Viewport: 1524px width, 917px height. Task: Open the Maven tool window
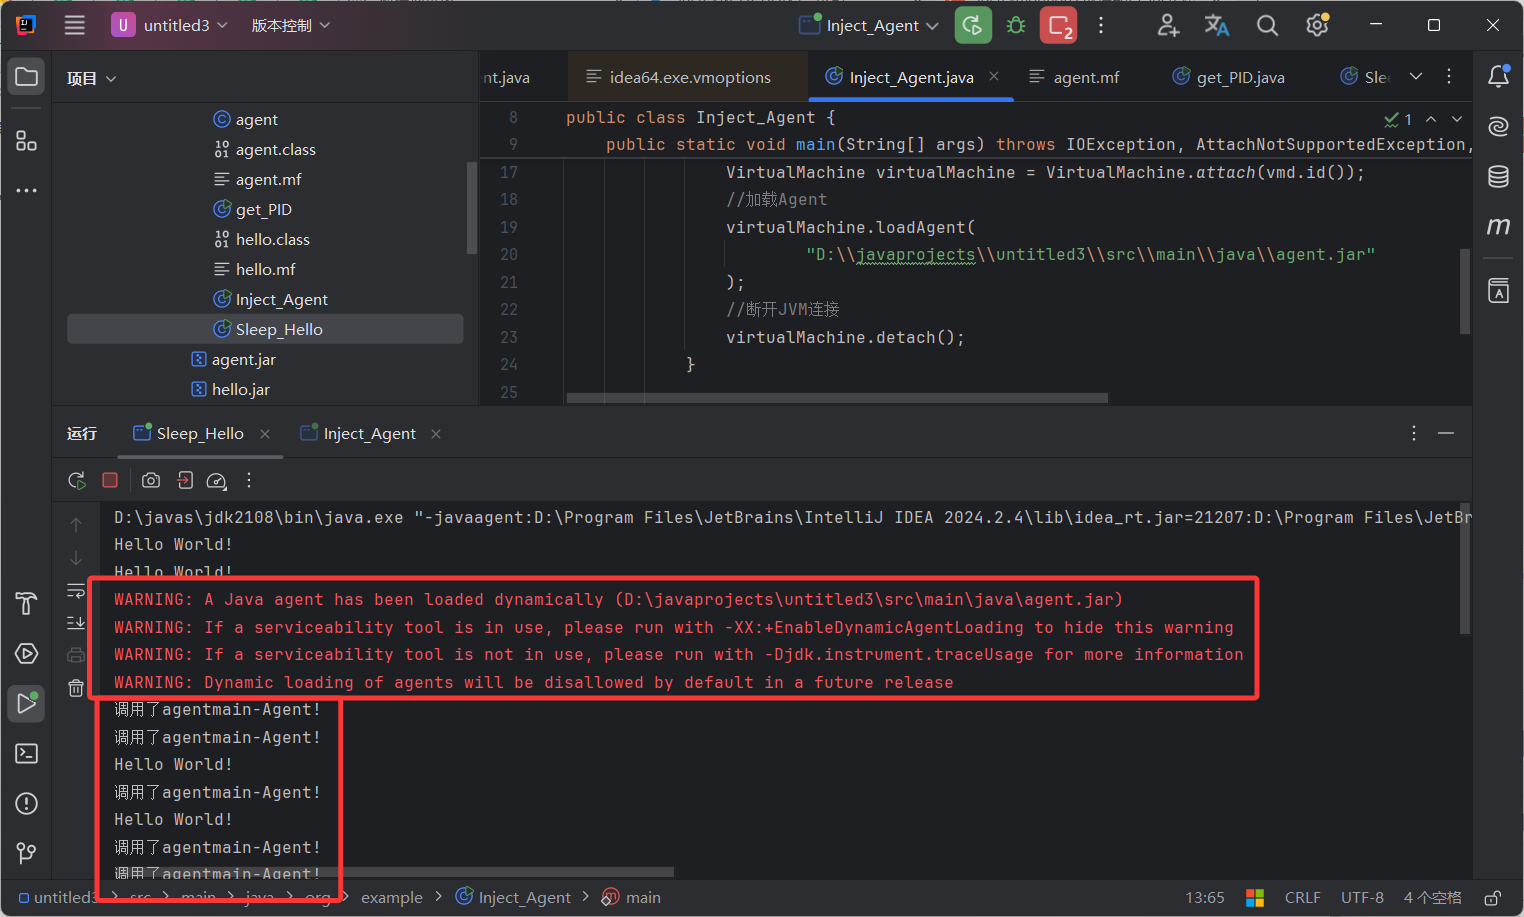click(x=1497, y=226)
